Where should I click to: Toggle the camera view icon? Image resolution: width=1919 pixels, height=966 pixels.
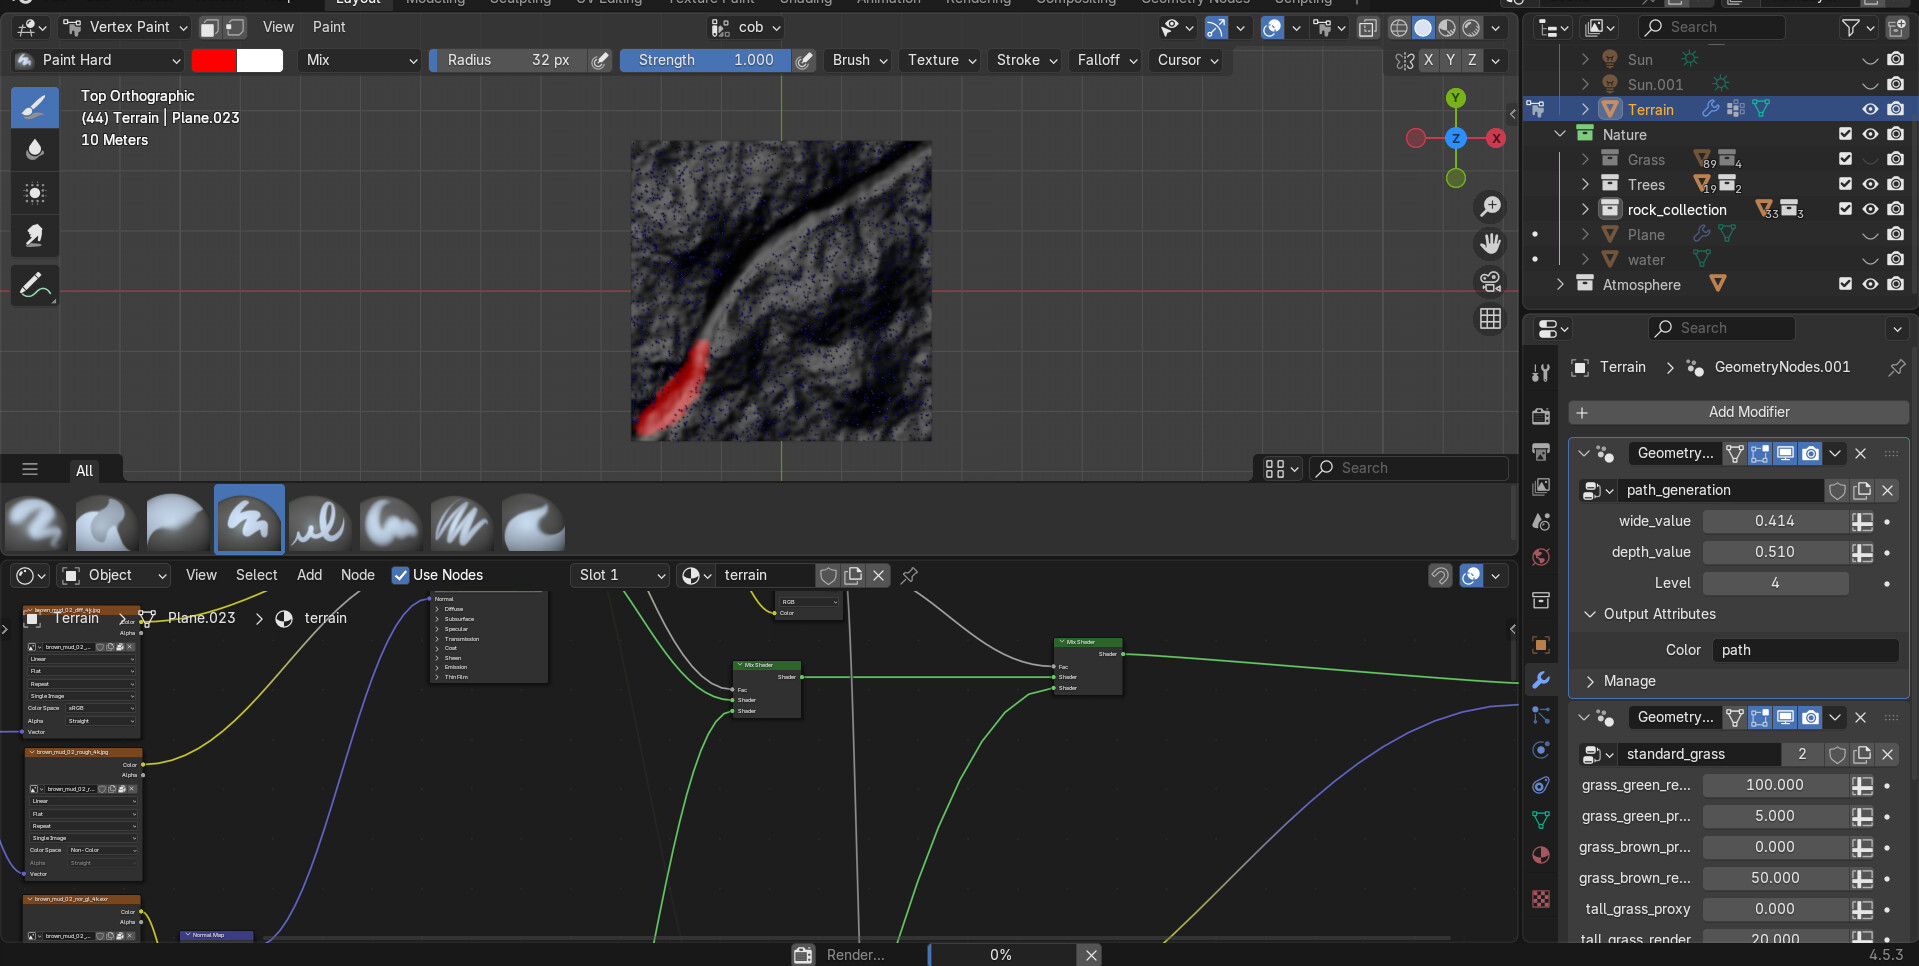coord(1490,282)
